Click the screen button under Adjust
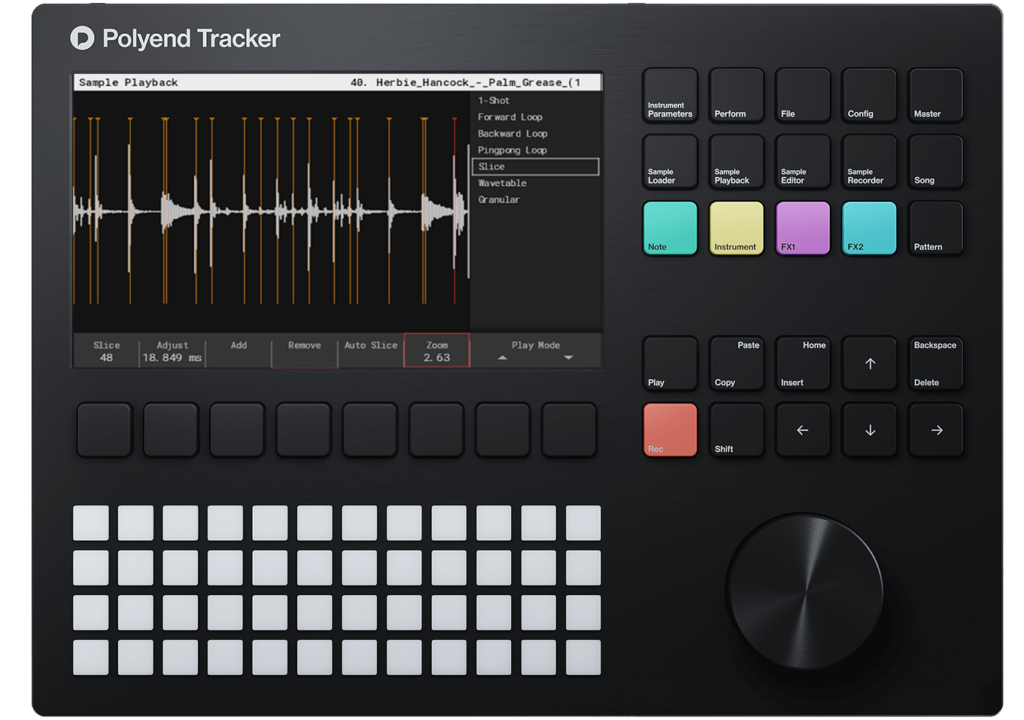Image resolution: width=1024 pixels, height=720 pixels. click(171, 430)
